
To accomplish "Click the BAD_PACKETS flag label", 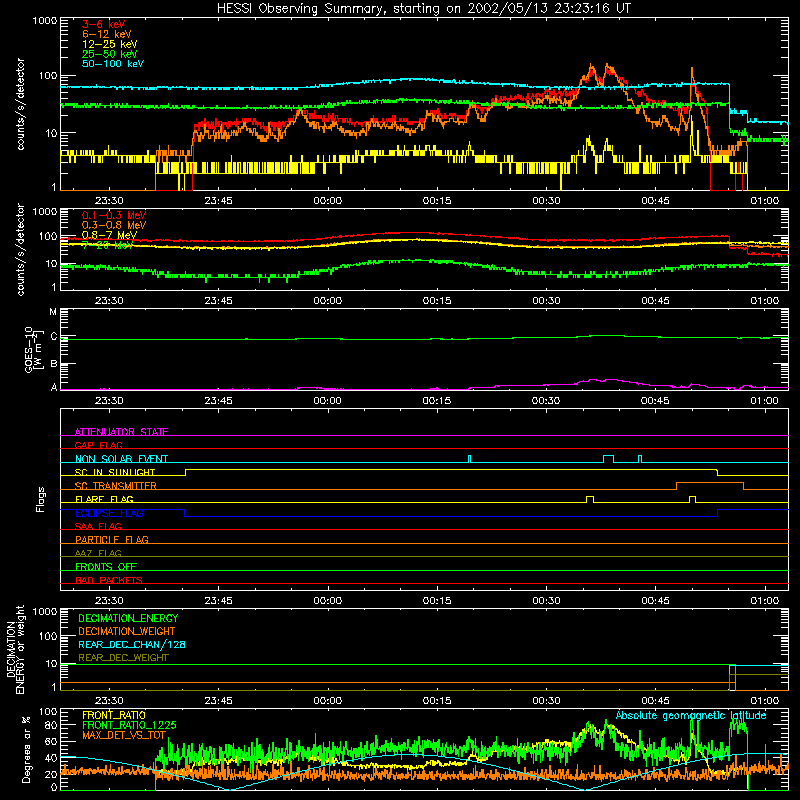I will (x=109, y=580).
